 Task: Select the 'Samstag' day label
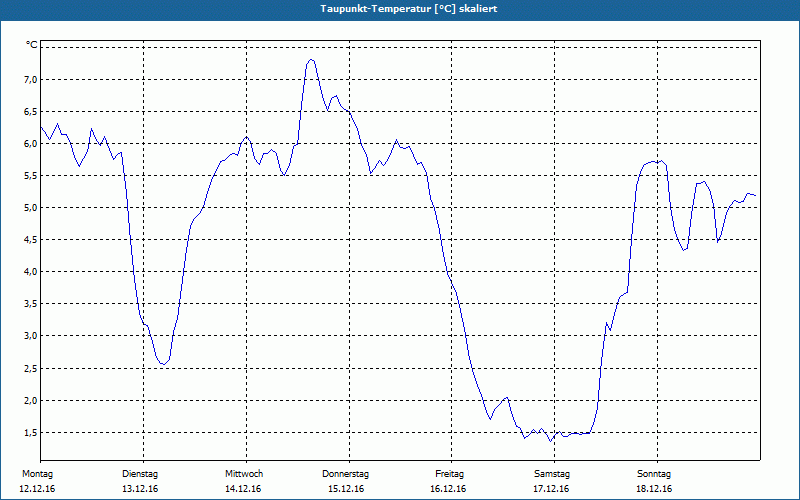552,474
